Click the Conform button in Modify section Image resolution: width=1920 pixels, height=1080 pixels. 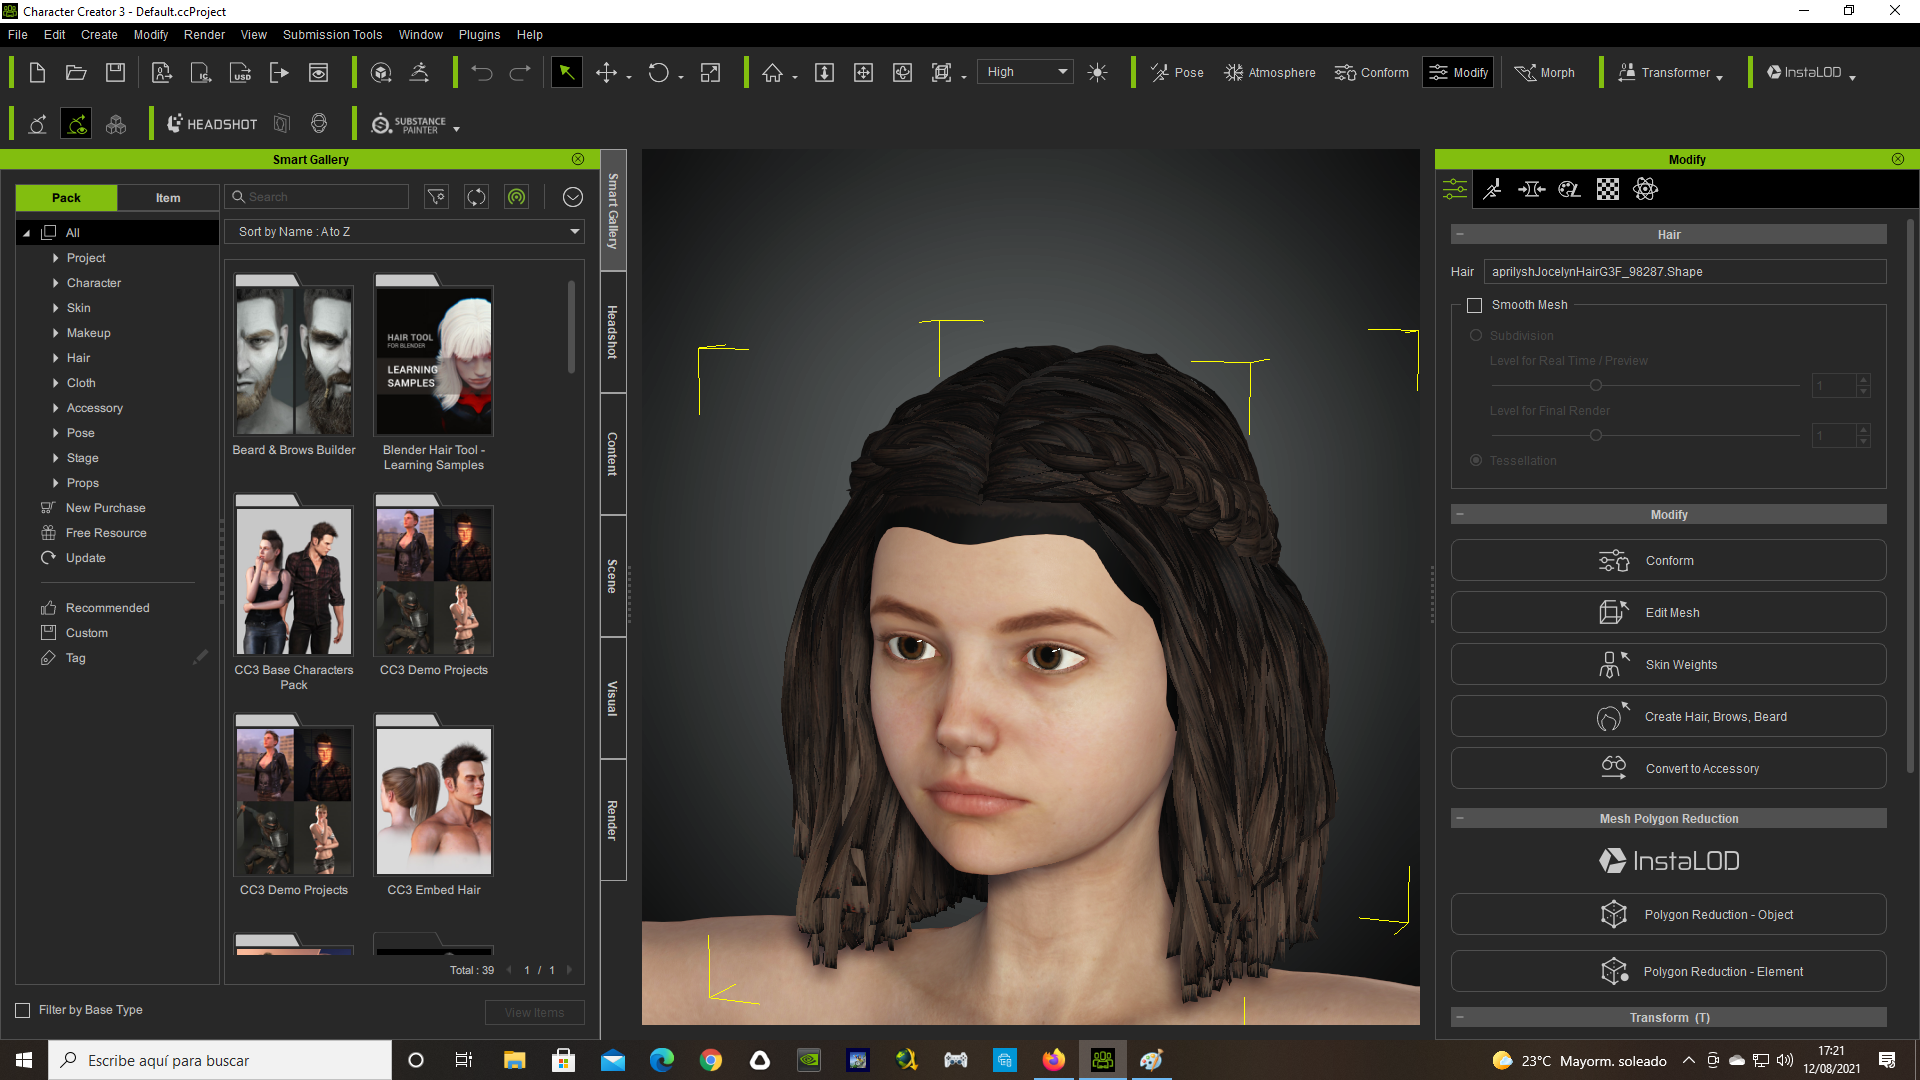click(1668, 561)
